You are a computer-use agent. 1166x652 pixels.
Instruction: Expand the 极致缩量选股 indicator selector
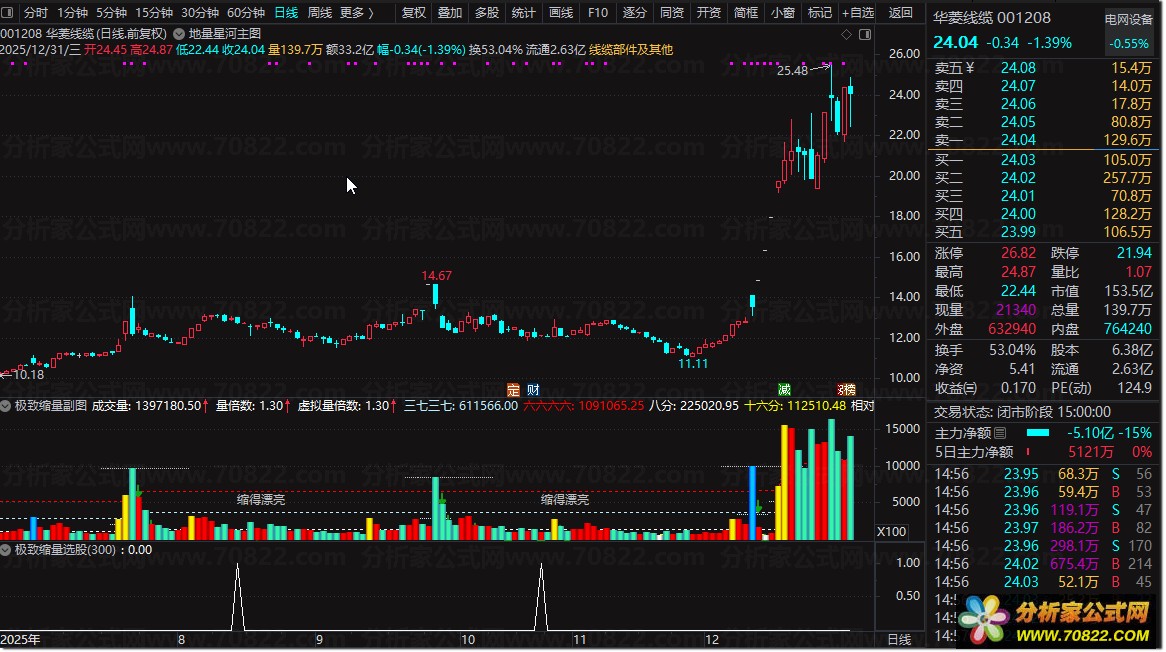[6, 550]
